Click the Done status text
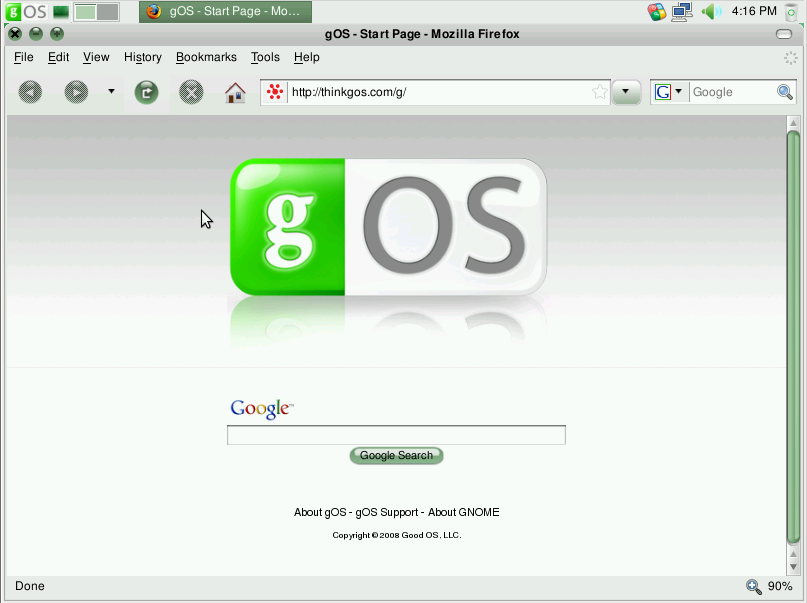The width and height of the screenshot is (807, 603). click(30, 586)
